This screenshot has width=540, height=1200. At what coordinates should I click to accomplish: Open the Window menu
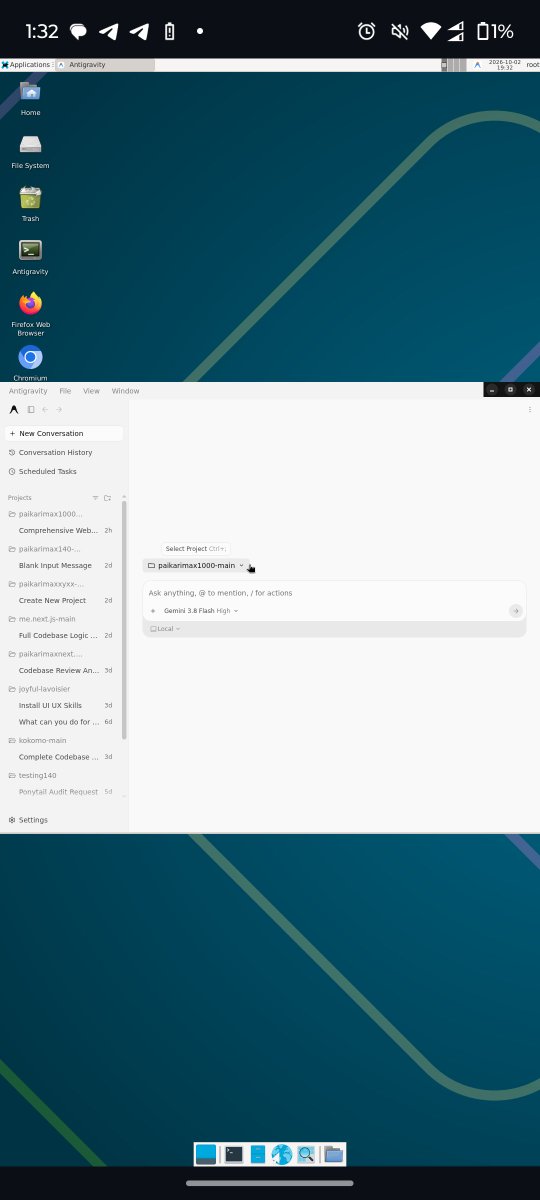[125, 391]
